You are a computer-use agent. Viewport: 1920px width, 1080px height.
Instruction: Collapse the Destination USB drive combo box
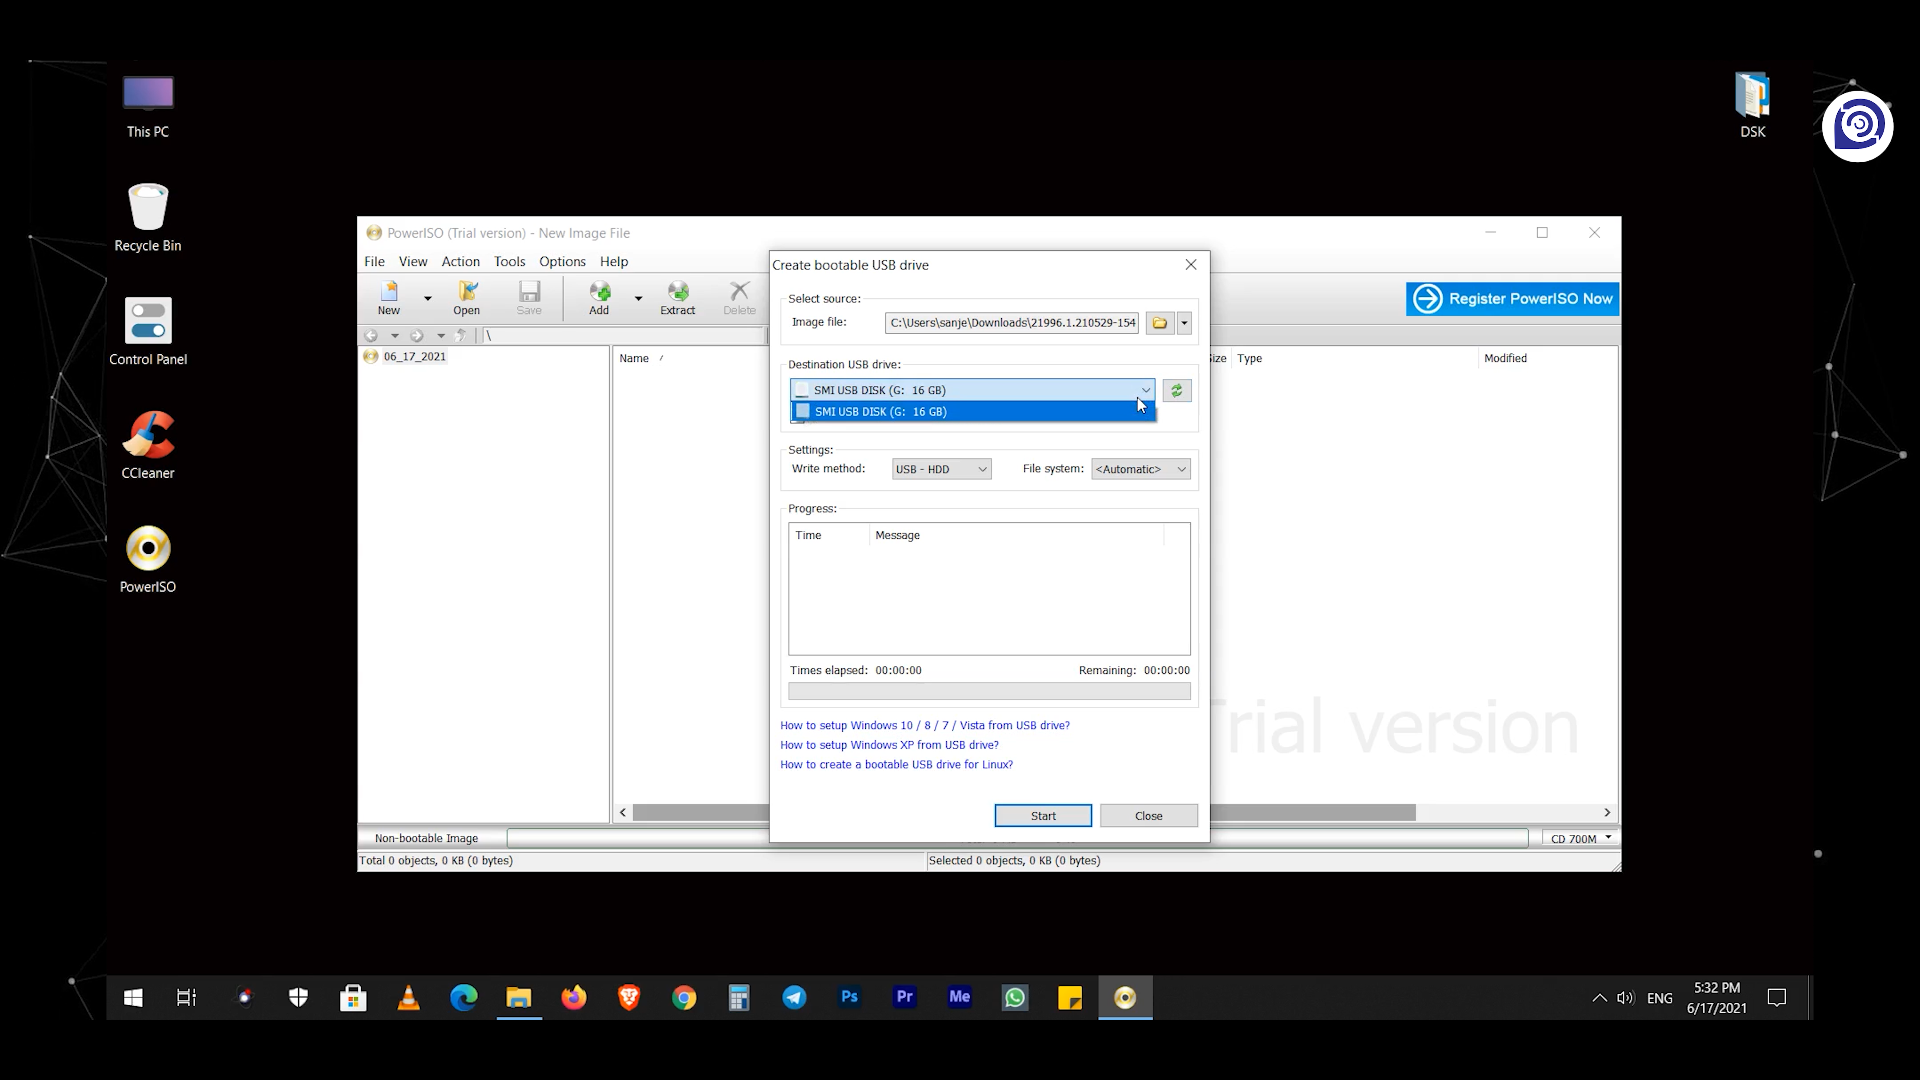click(x=1146, y=391)
